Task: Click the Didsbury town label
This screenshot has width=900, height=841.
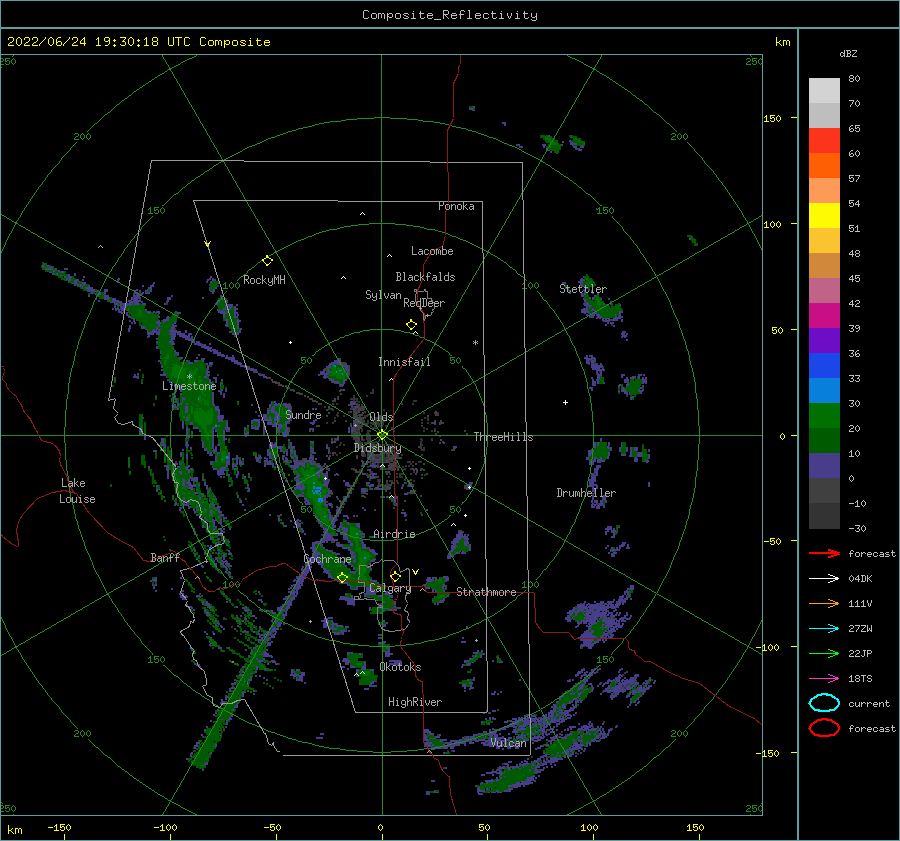Action: 378,448
